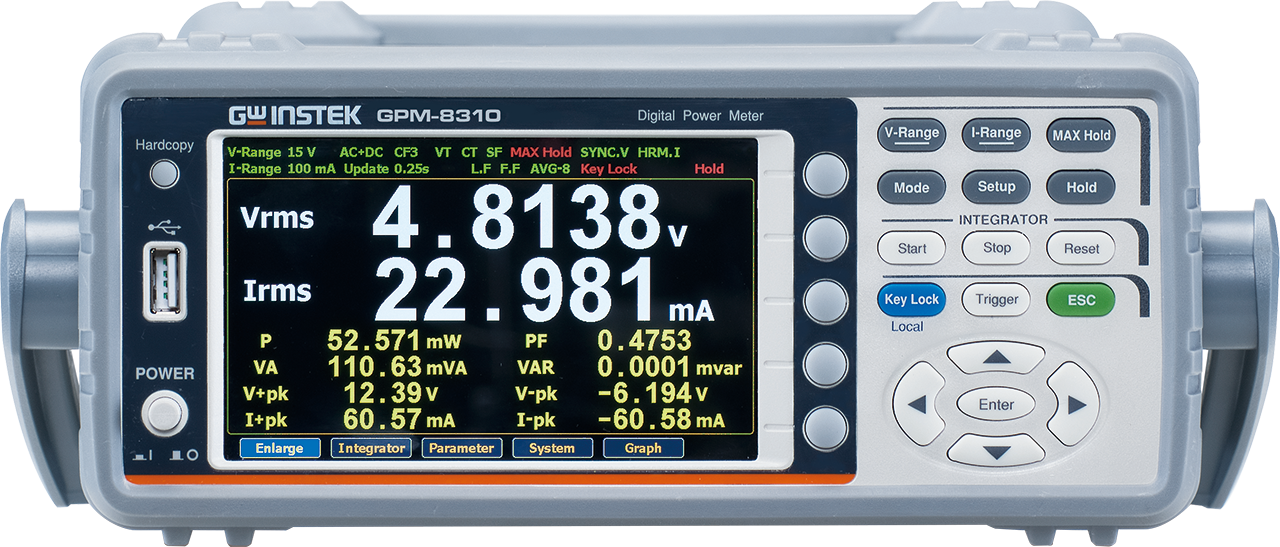This screenshot has width=1280, height=547.
Task: Select the Integrator tab on screen
Action: [x=371, y=449]
